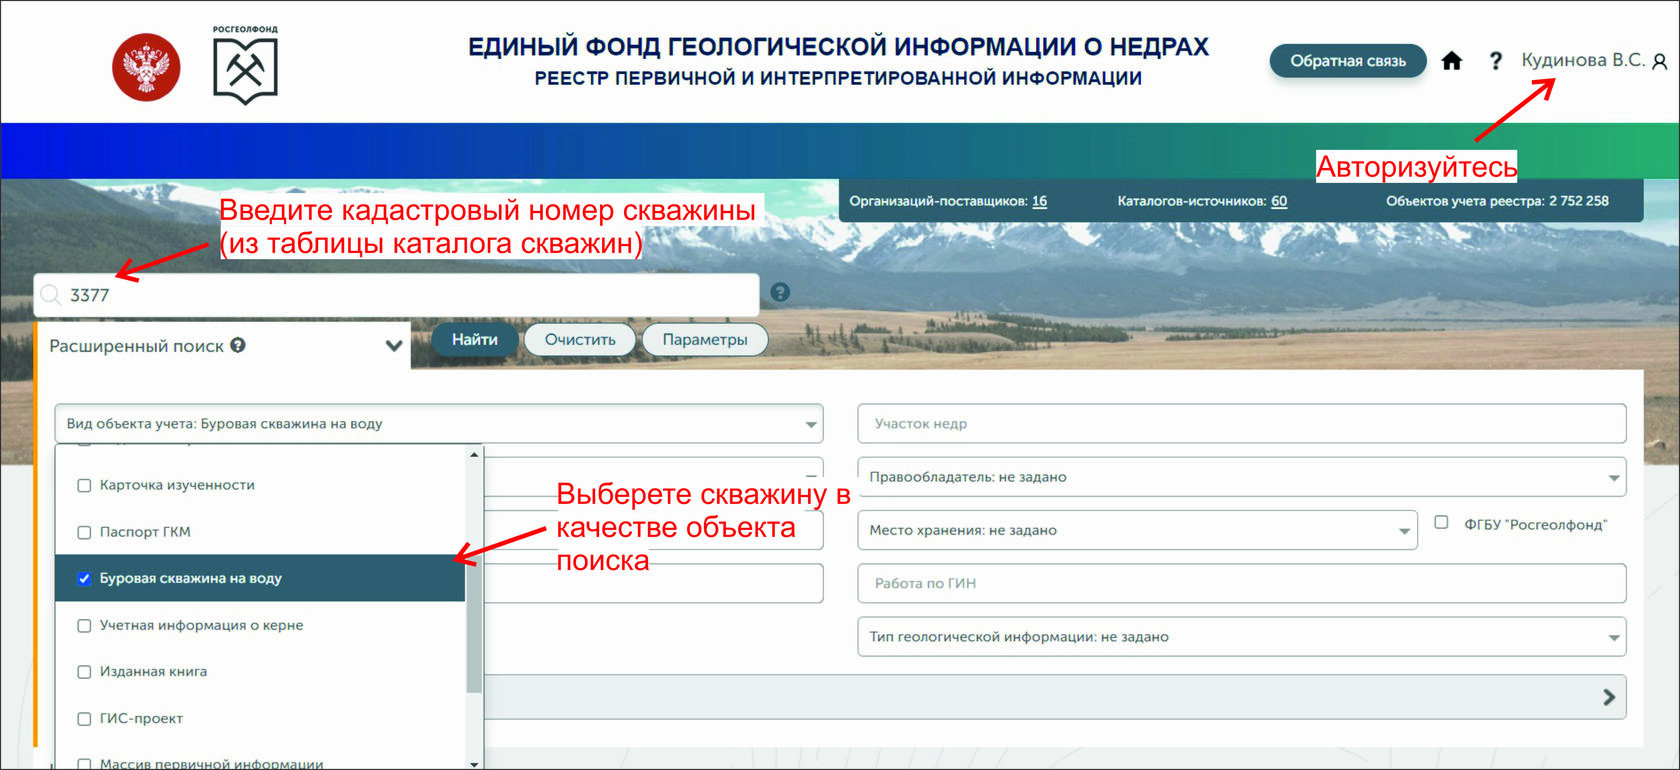This screenshot has height=770, width=1680.
Task: Go to the home page icon
Action: 1452,61
